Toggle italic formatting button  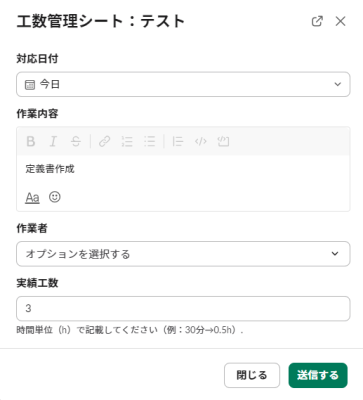pyautogui.click(x=53, y=141)
